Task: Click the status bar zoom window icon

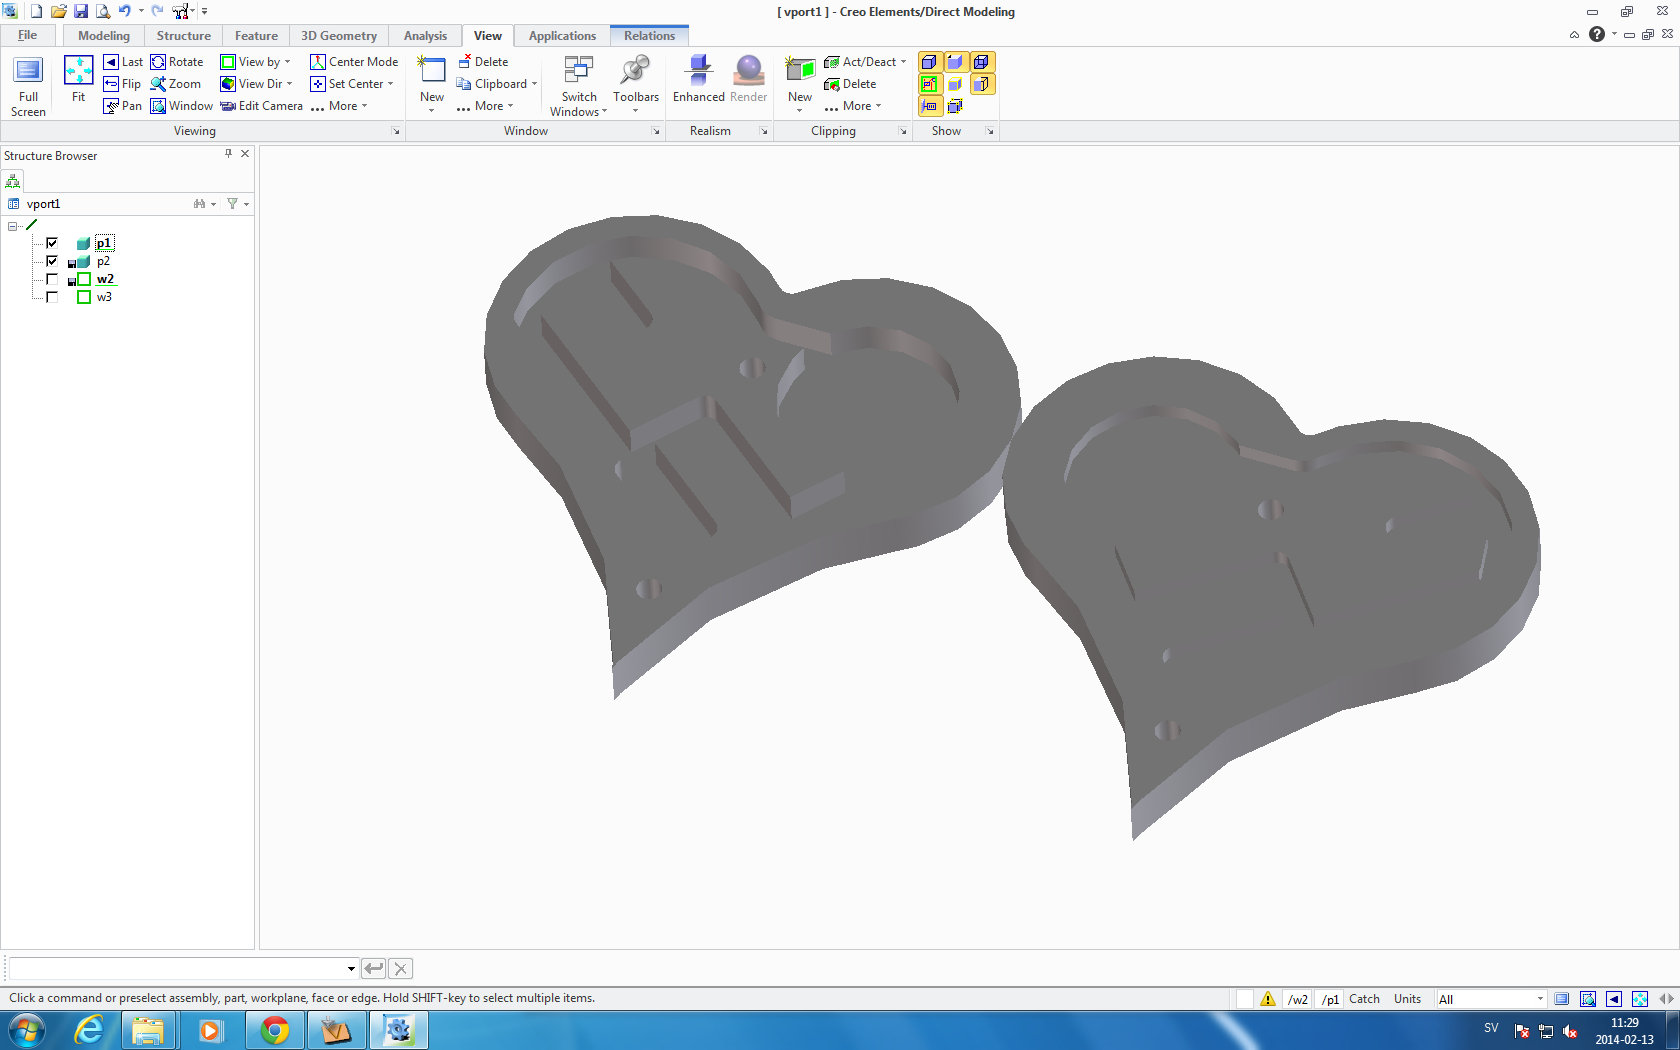Action: pos(1588,999)
